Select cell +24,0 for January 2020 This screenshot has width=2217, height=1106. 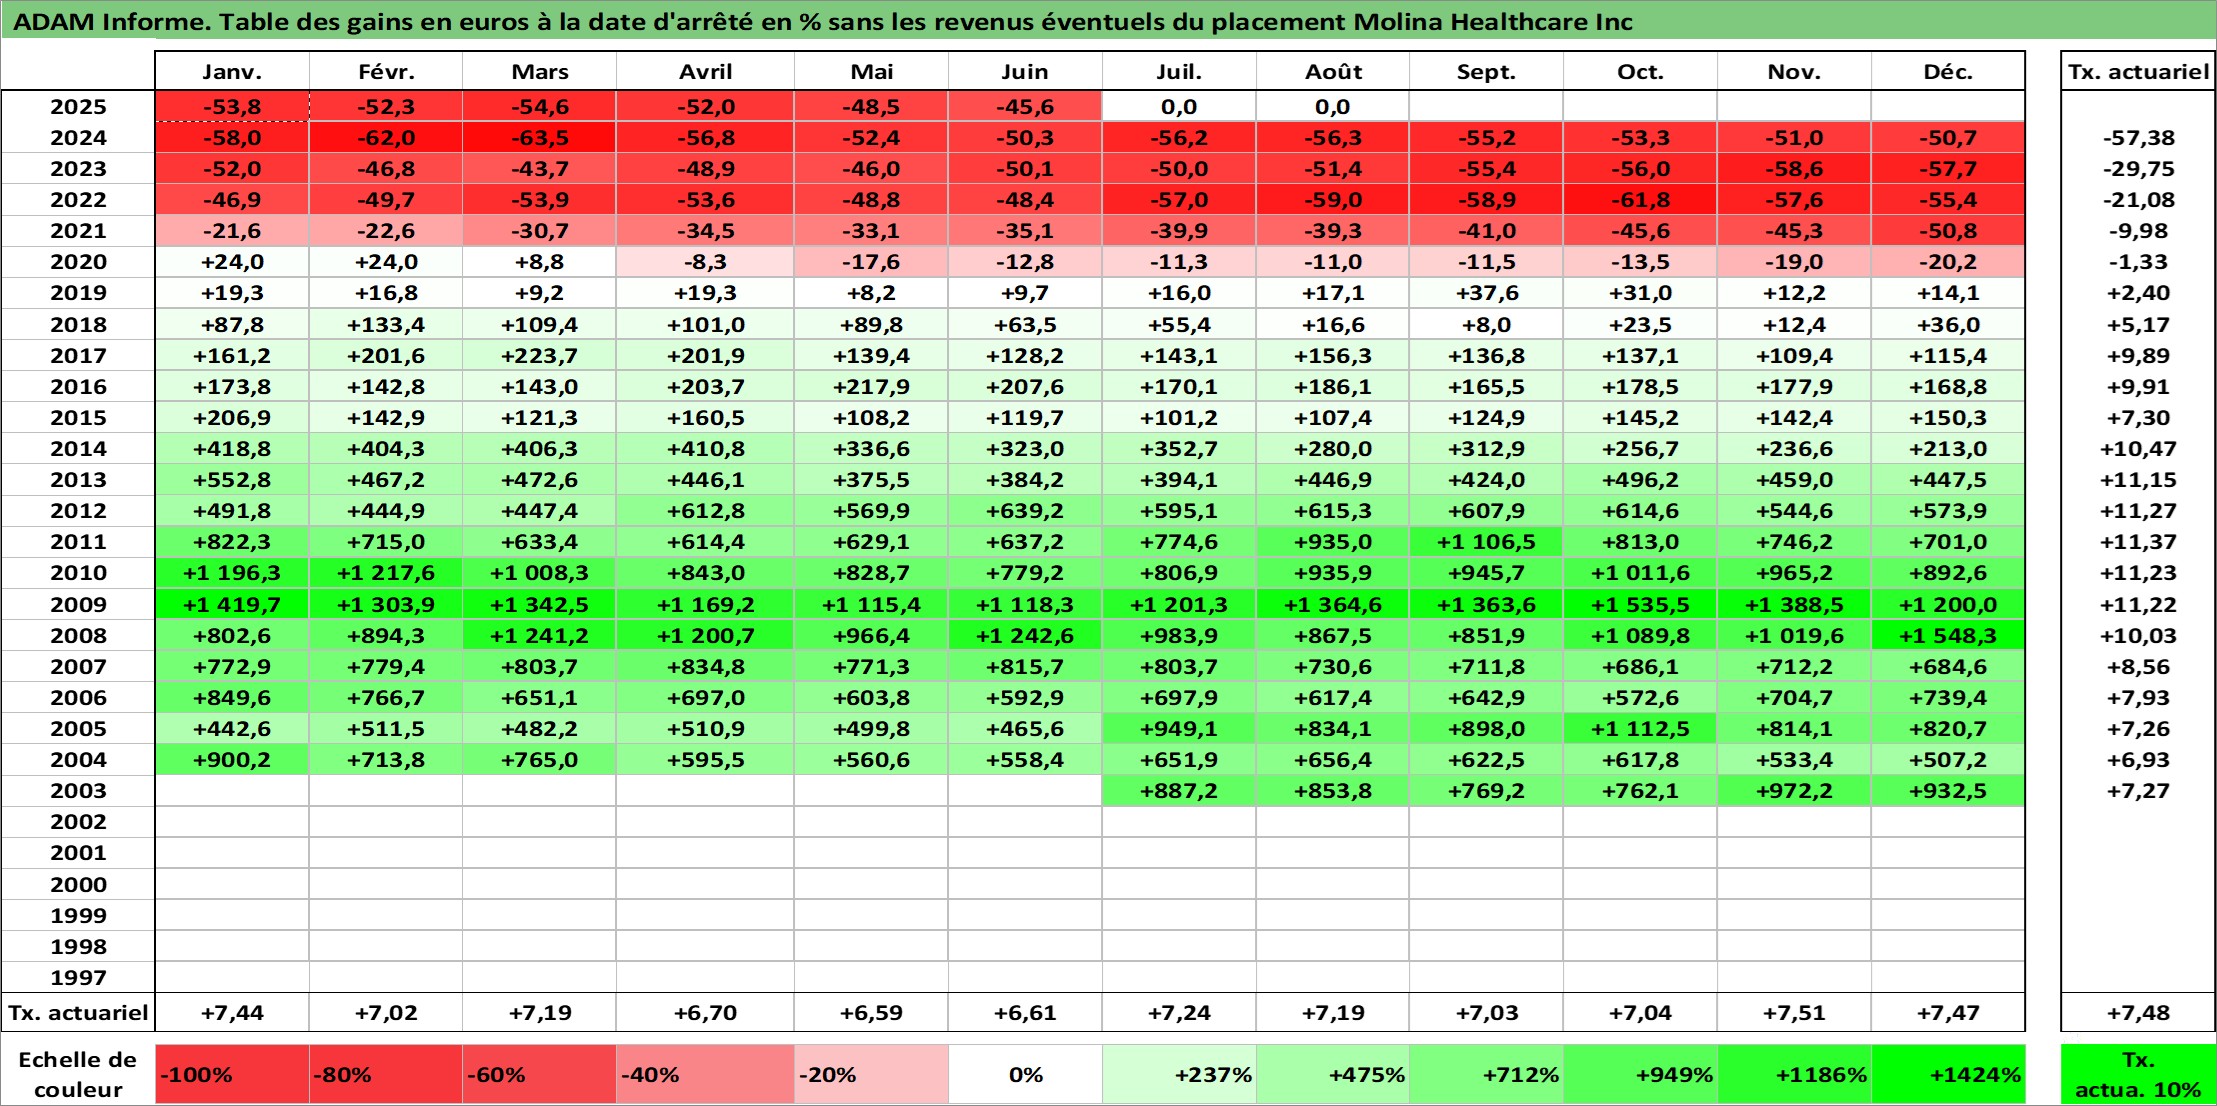point(232,262)
